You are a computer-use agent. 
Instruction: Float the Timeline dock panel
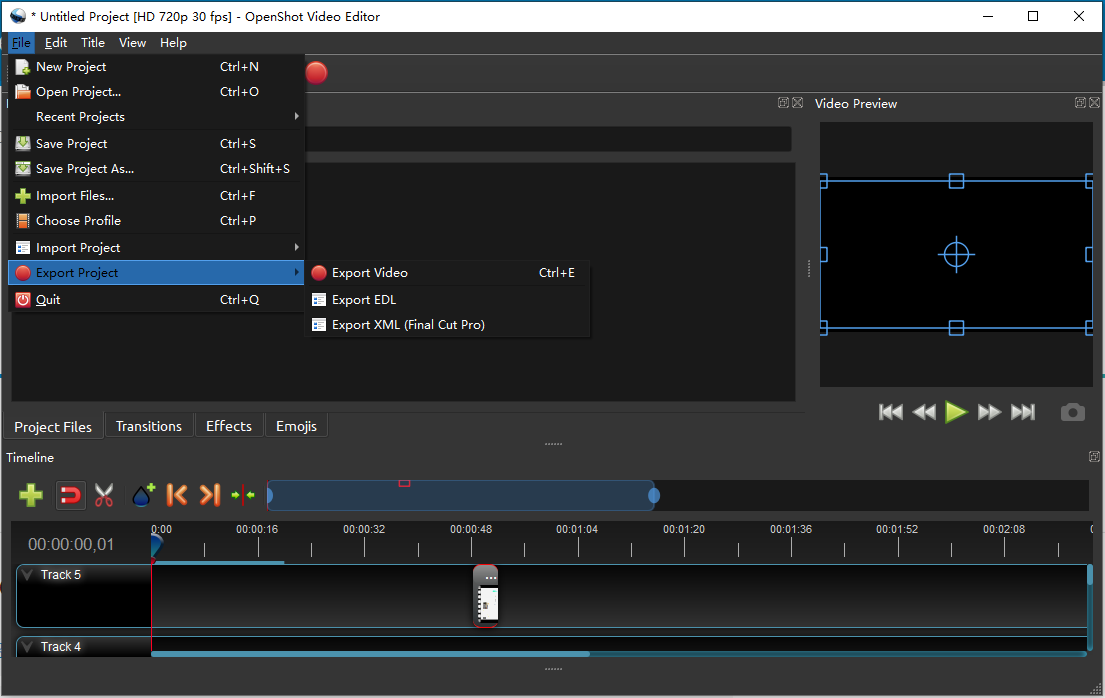[1094, 457]
